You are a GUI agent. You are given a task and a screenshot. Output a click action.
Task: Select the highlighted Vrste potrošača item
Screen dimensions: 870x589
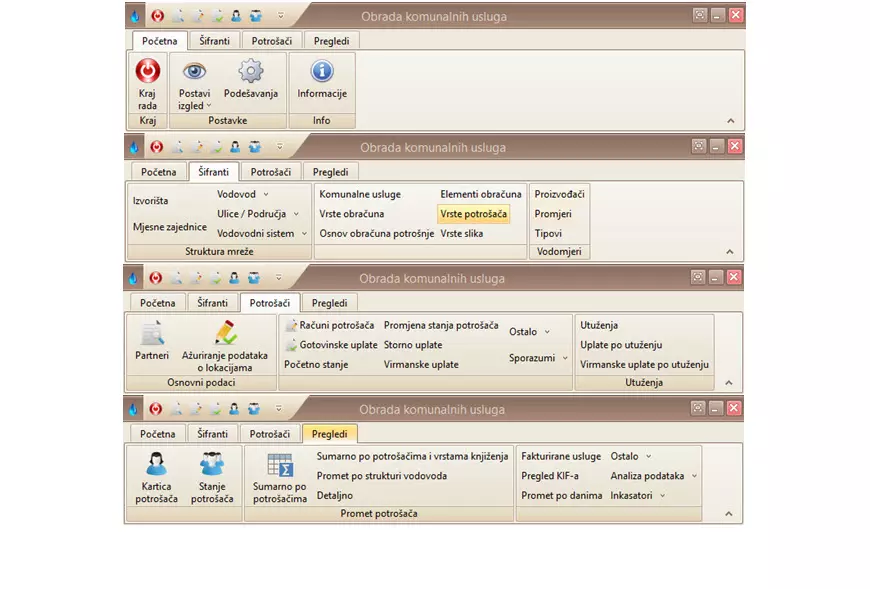(473, 214)
